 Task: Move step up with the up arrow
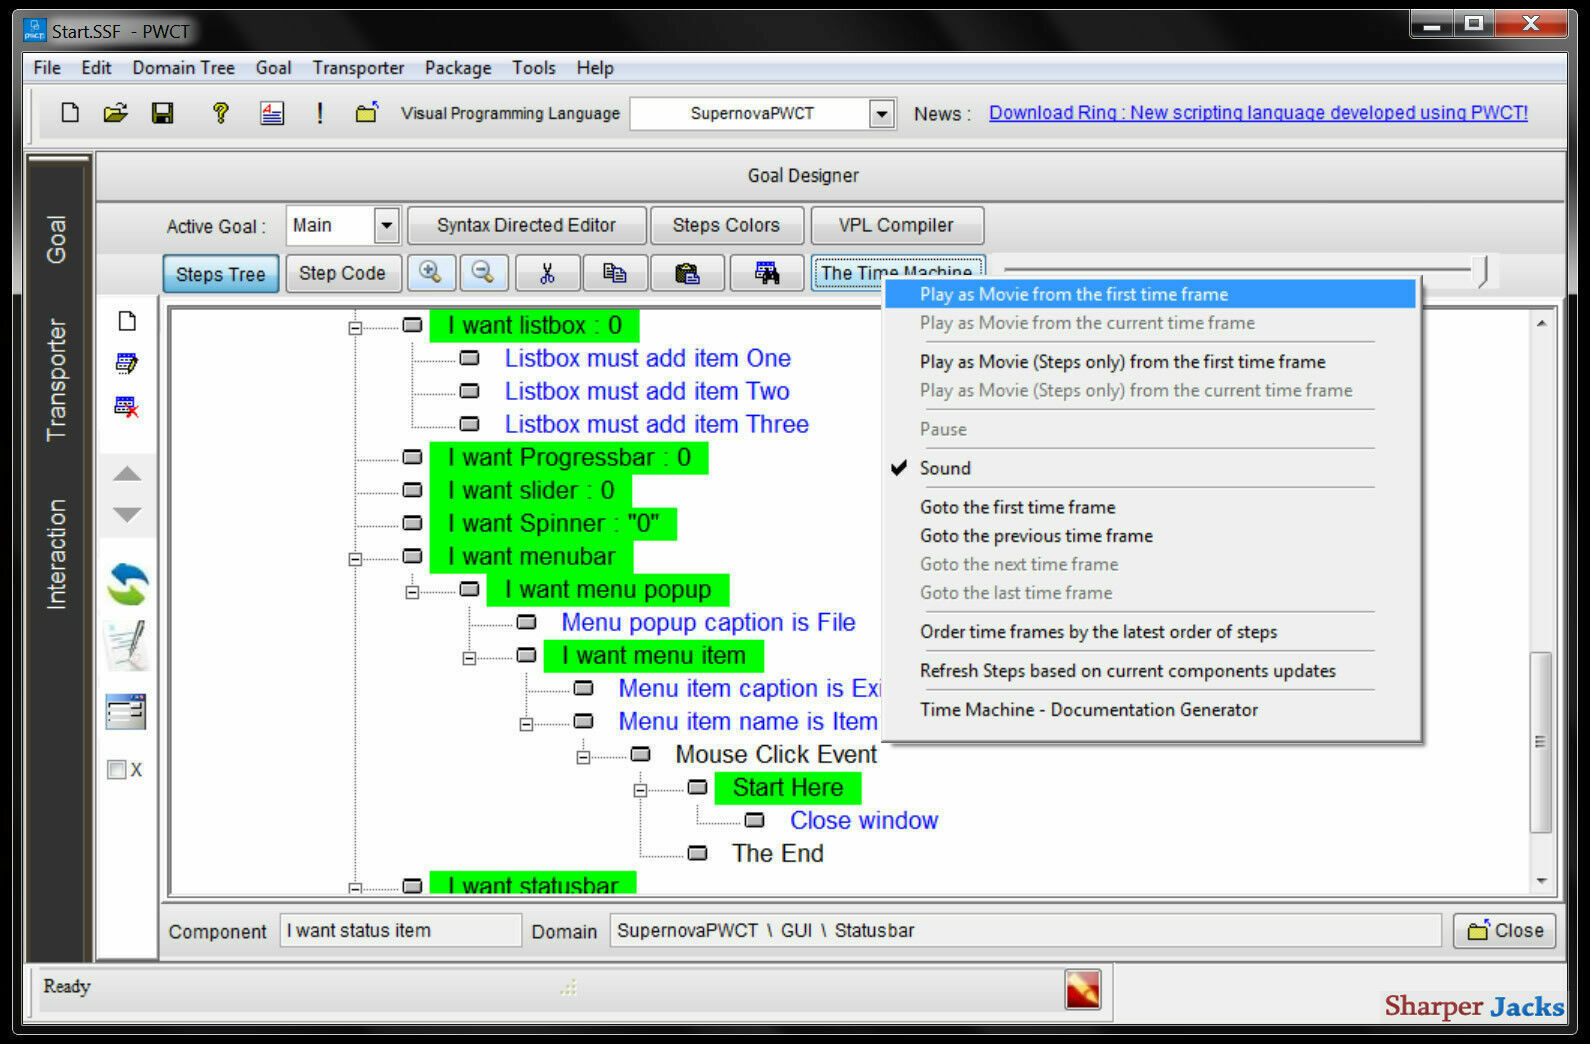click(x=127, y=474)
